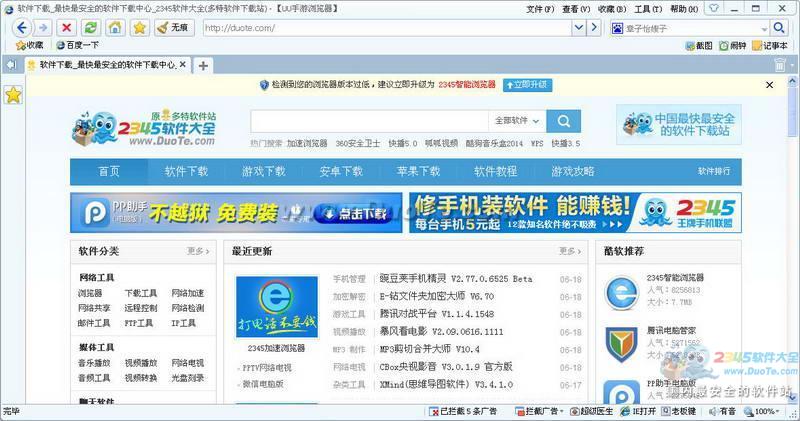The width and height of the screenshot is (800, 421).
Task: Click the sidebar favorites star icon
Action: click(13, 94)
